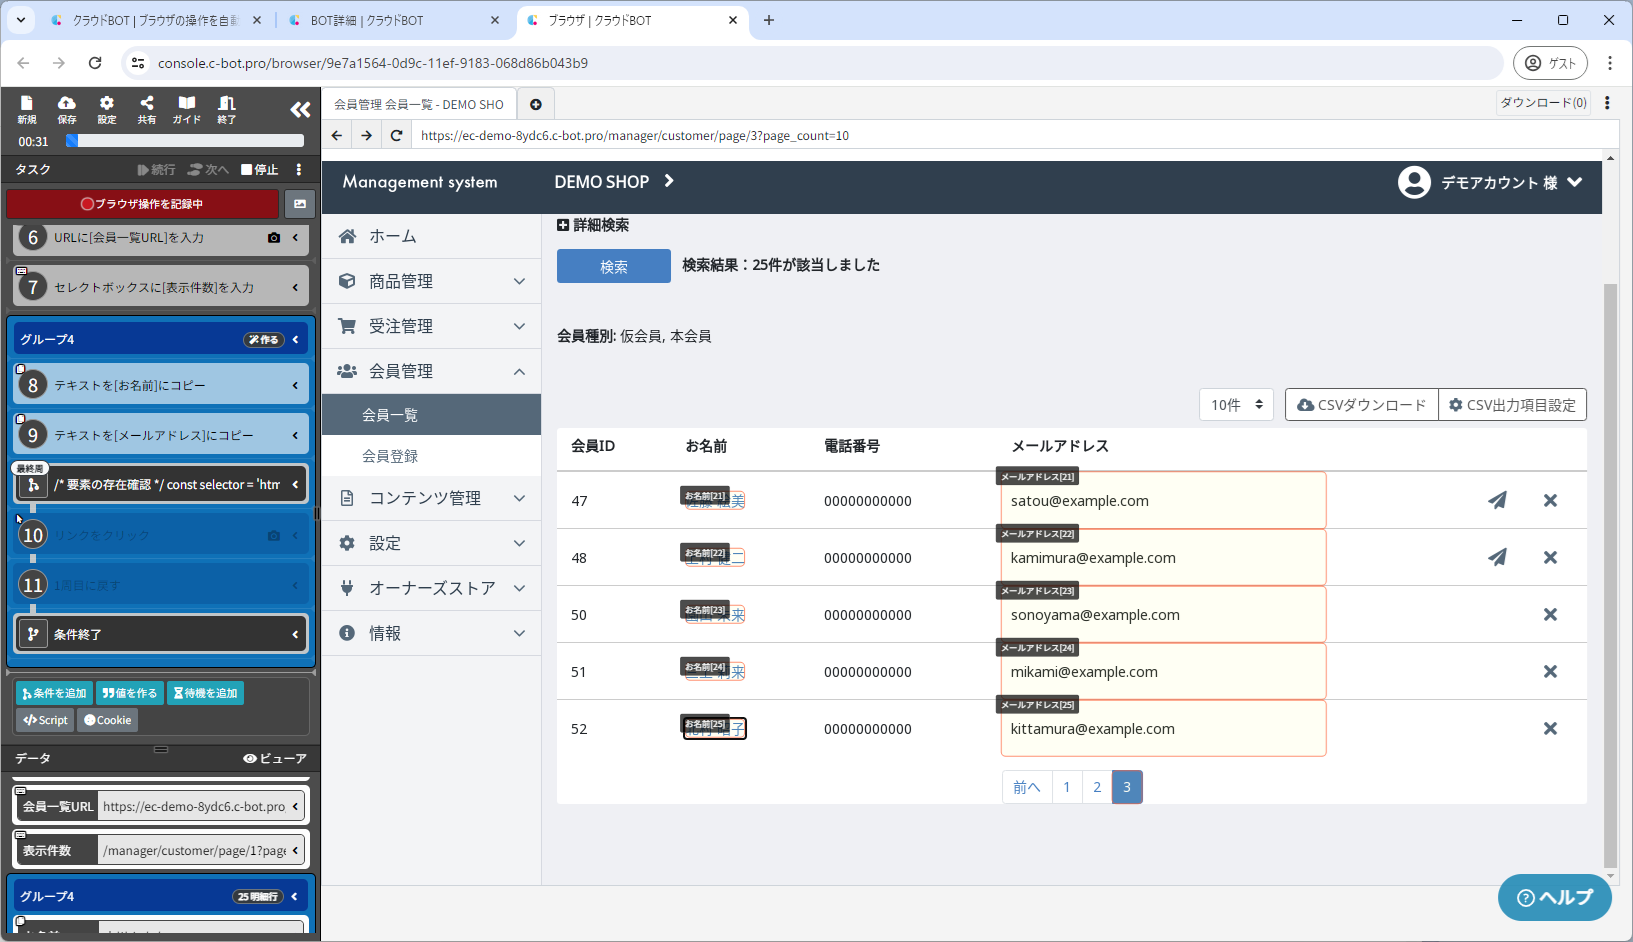1633x942 pixels.
Task: Click the CSV出力項目設定 button
Action: (x=1512, y=405)
